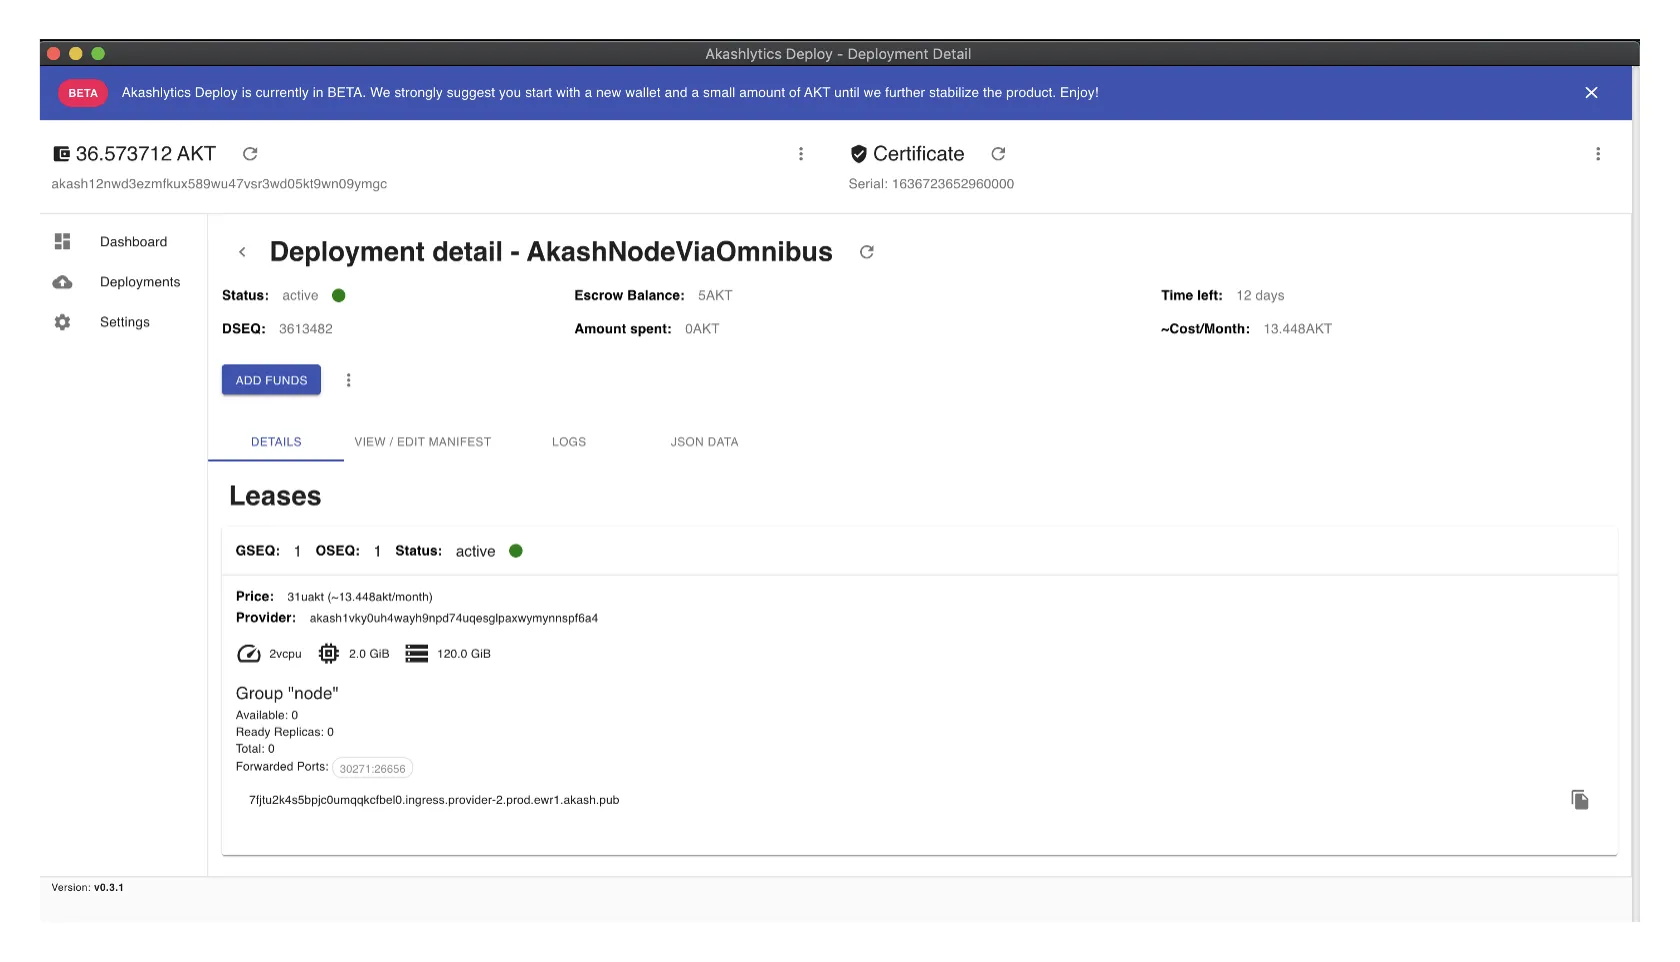Click the ingress provider hostname link
1680x962 pixels.
[434, 800]
